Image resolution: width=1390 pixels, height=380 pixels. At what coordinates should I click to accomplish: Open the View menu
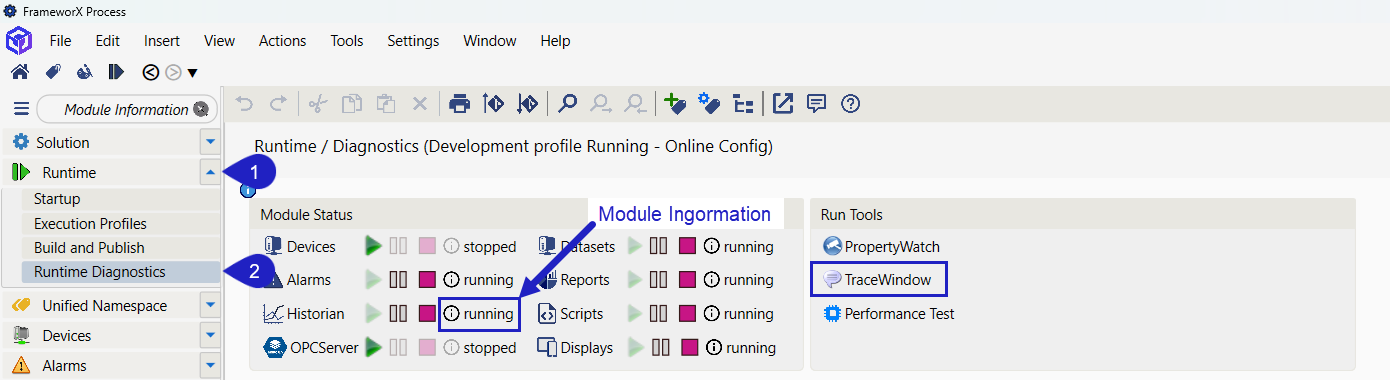(219, 41)
